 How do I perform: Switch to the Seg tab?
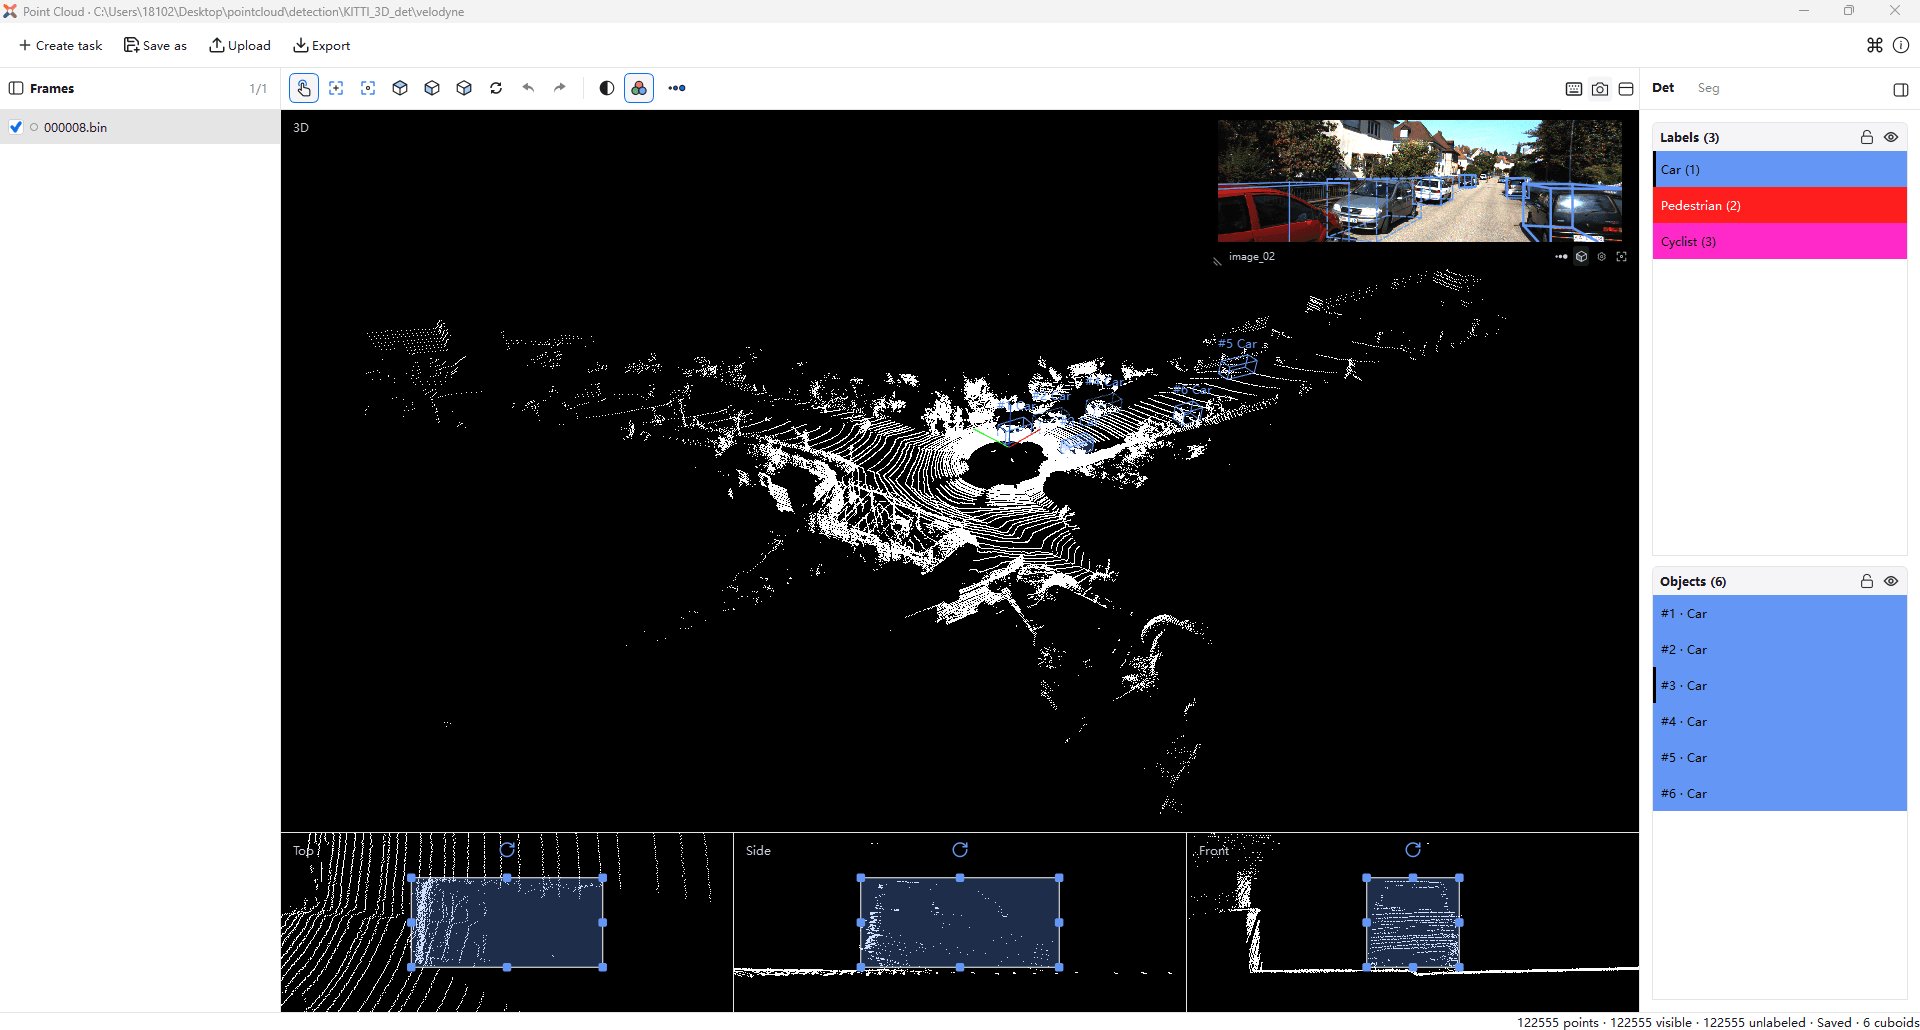click(x=1708, y=88)
